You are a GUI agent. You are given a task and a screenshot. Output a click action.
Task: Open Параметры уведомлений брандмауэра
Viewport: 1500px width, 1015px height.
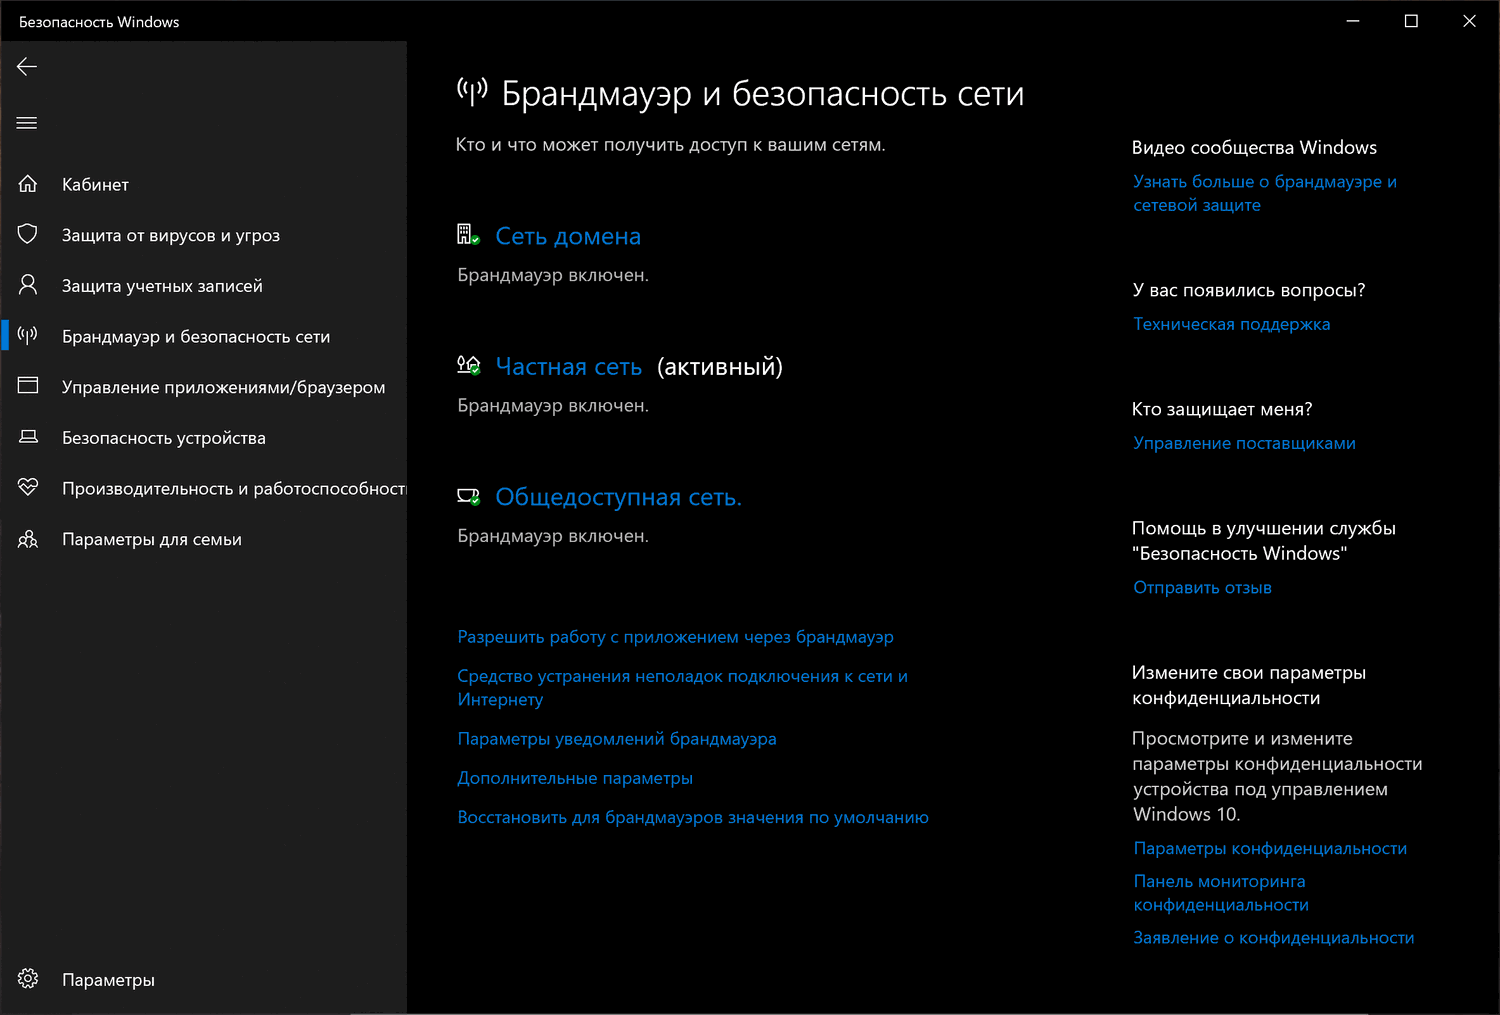coord(617,739)
